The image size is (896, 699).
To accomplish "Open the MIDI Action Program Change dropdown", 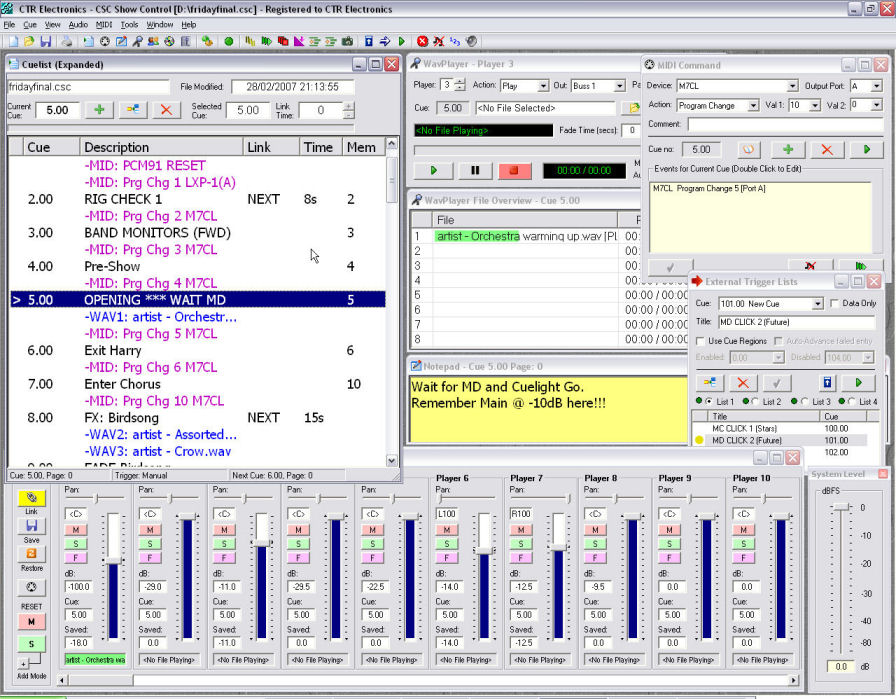I will point(753,105).
